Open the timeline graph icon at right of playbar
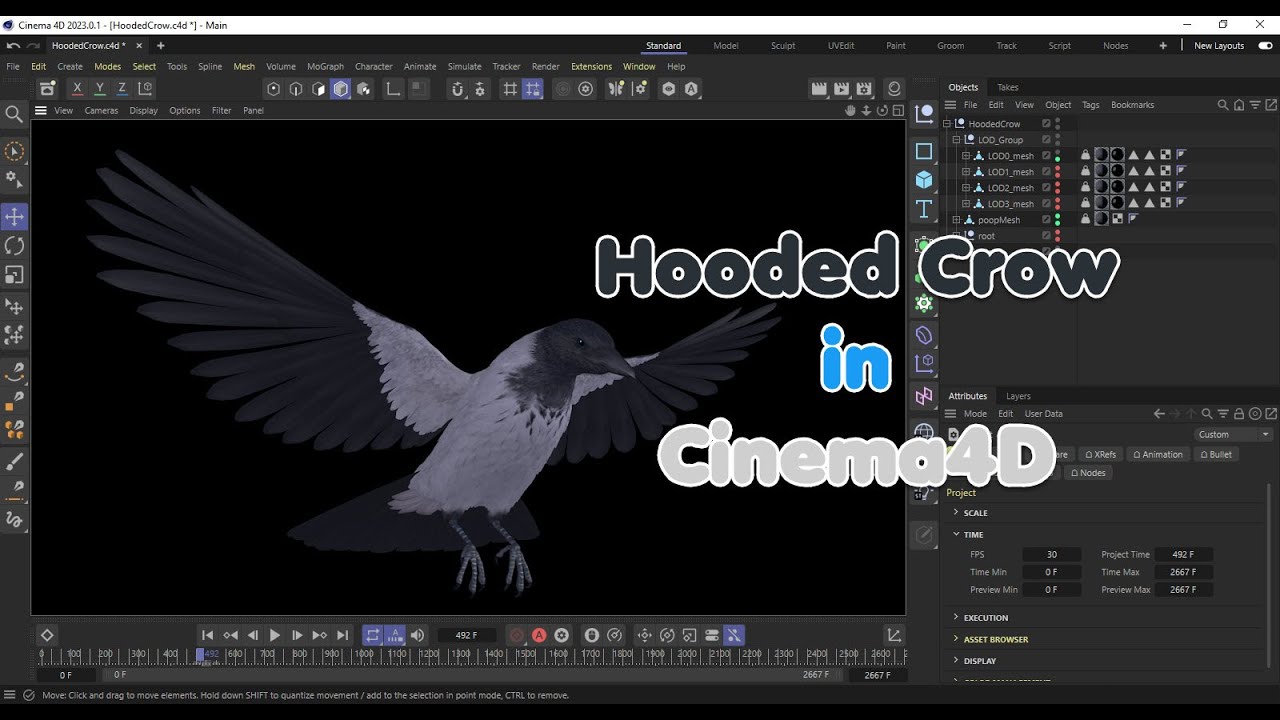Screen dimensions: 1280x720 pyautogui.click(x=894, y=635)
